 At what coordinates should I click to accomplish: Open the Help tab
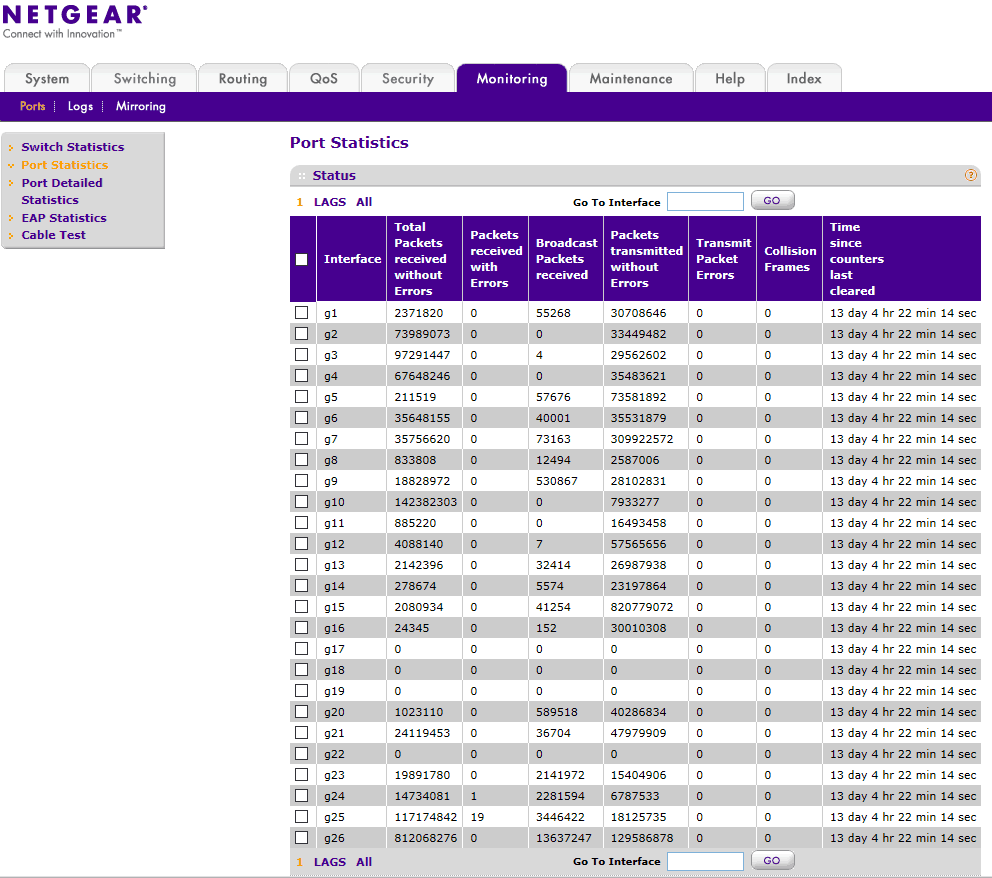point(730,78)
